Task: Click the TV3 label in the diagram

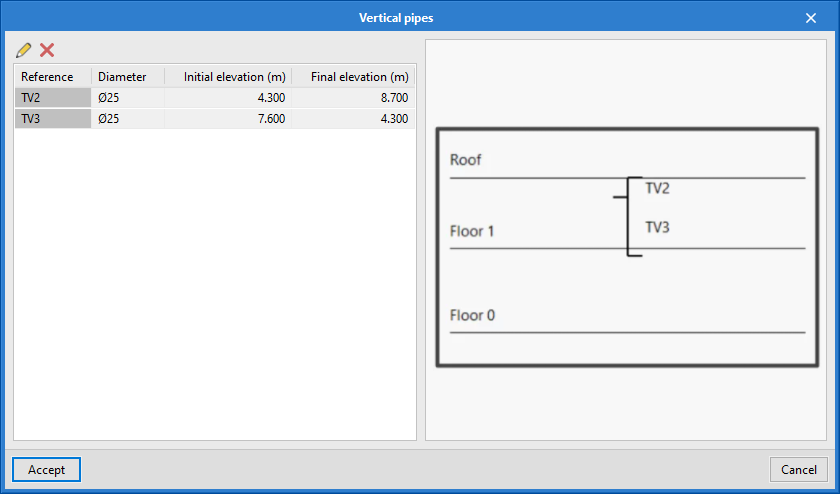Action: [657, 228]
